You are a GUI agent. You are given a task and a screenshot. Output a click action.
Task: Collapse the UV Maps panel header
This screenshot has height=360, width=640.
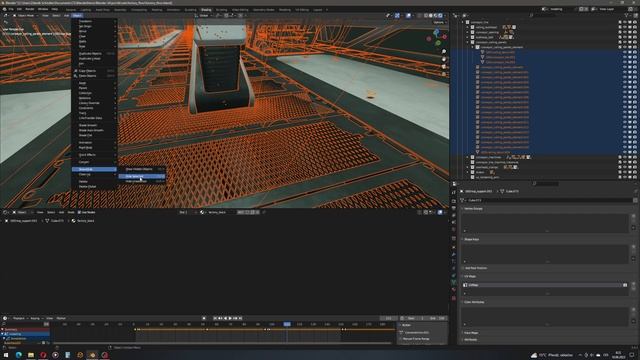tap(470, 276)
